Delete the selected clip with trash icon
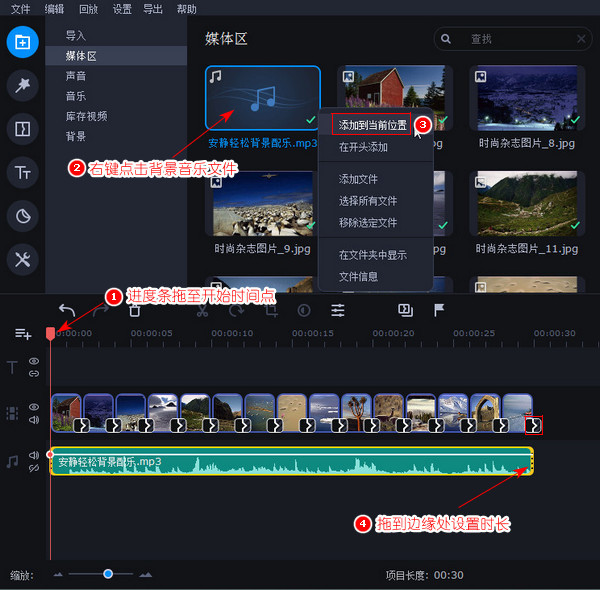600x590 pixels. tap(134, 310)
